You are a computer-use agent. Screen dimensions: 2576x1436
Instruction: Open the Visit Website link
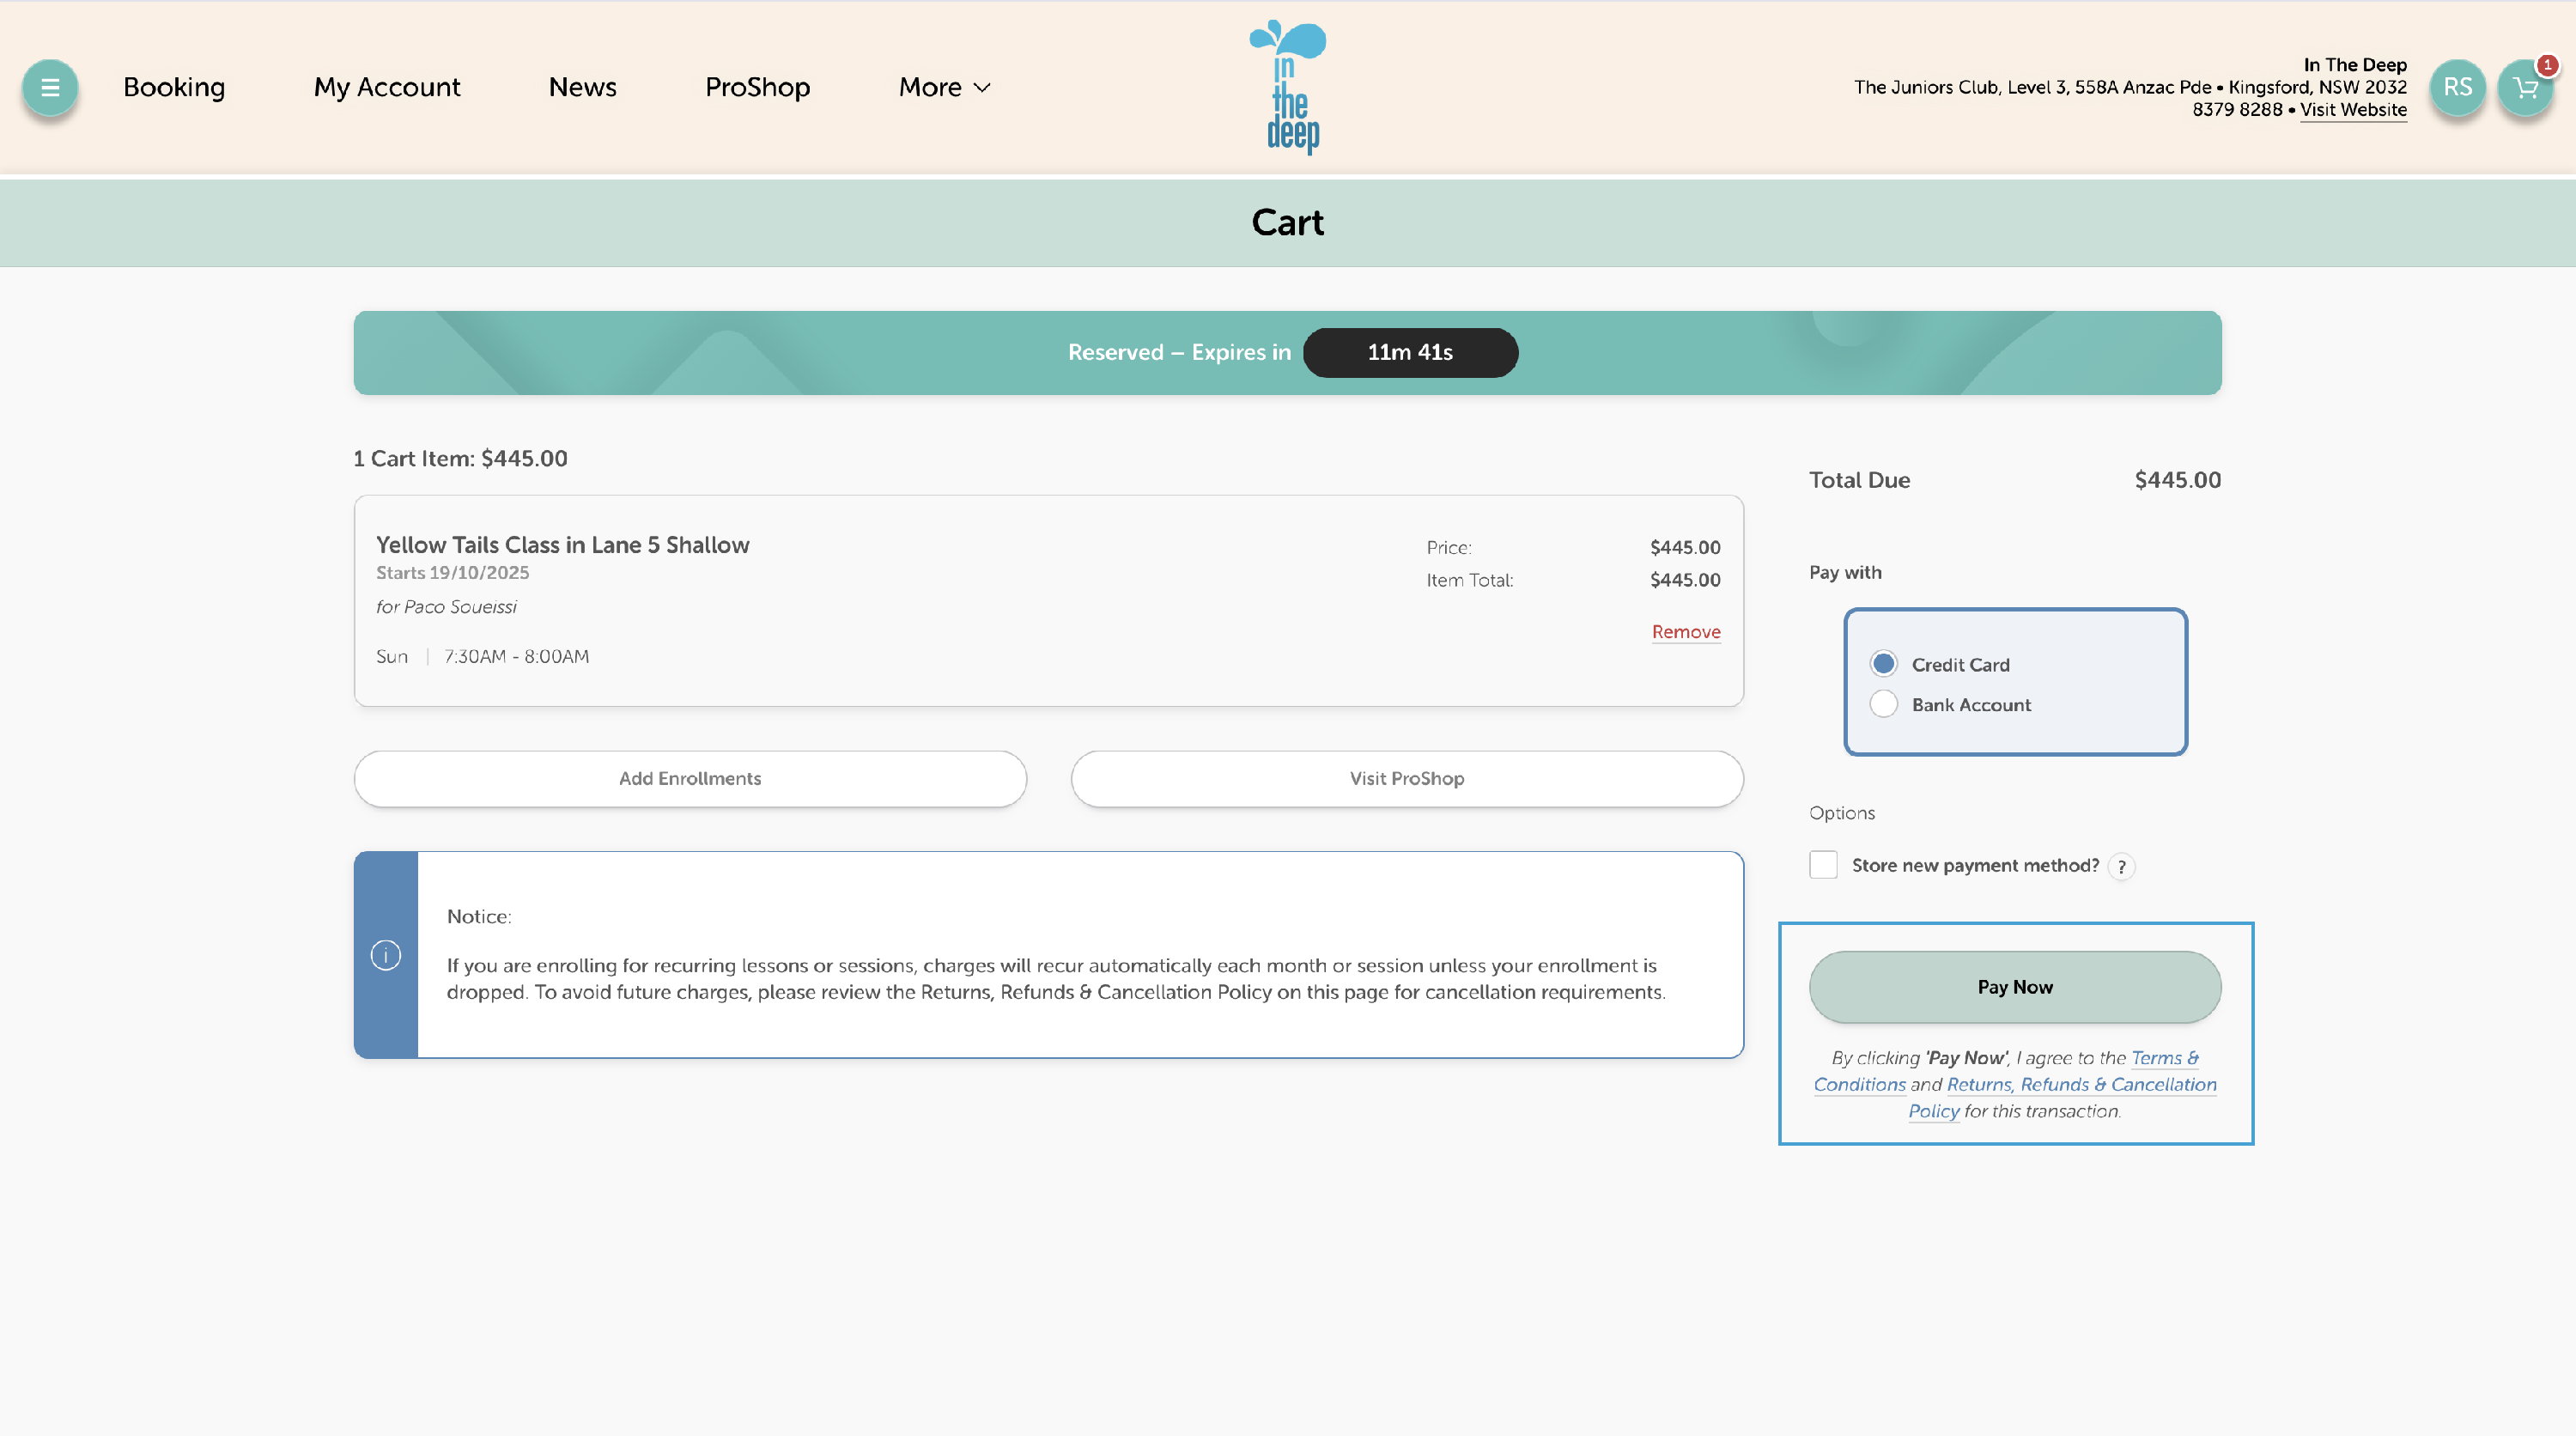click(2352, 110)
